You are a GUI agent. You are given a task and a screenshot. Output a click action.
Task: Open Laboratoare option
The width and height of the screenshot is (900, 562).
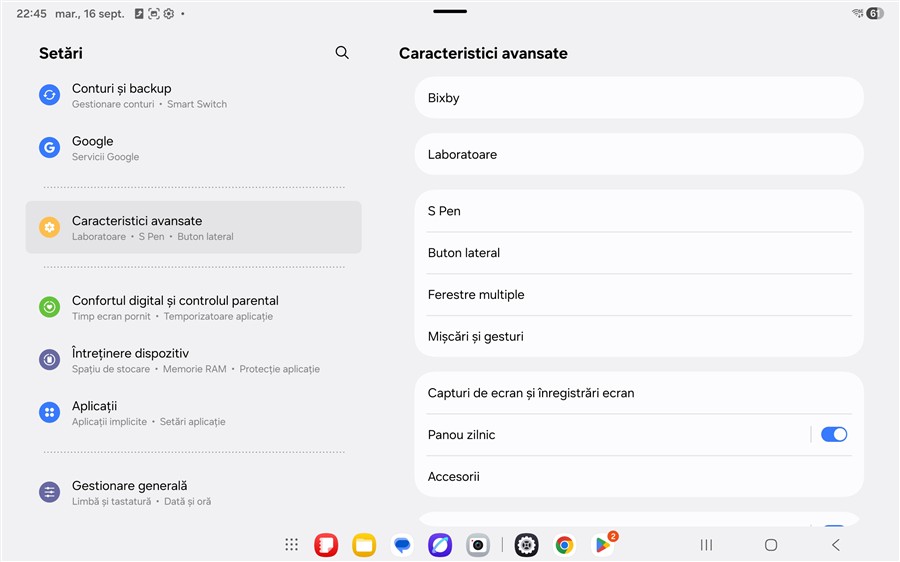pyautogui.click(x=638, y=154)
